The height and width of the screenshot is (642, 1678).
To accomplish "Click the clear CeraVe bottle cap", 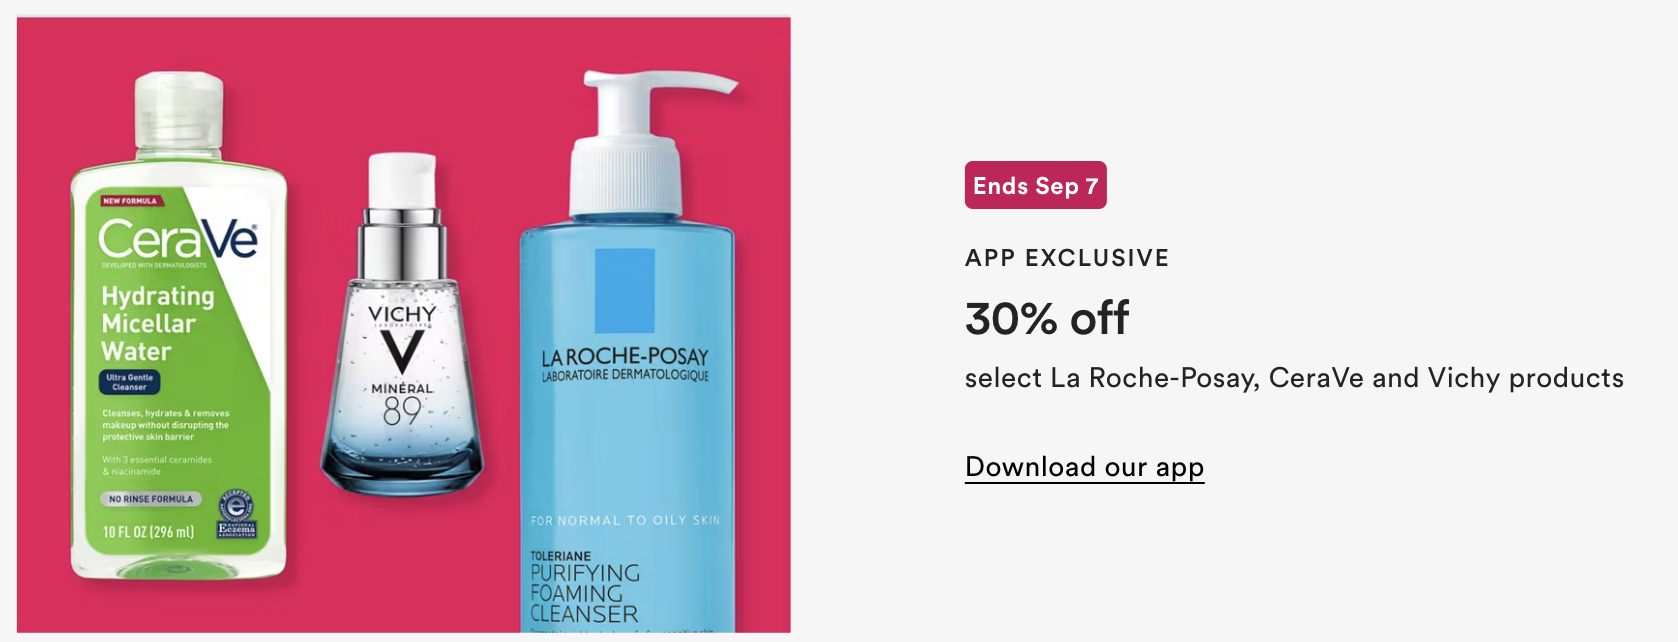I will 179,115.
